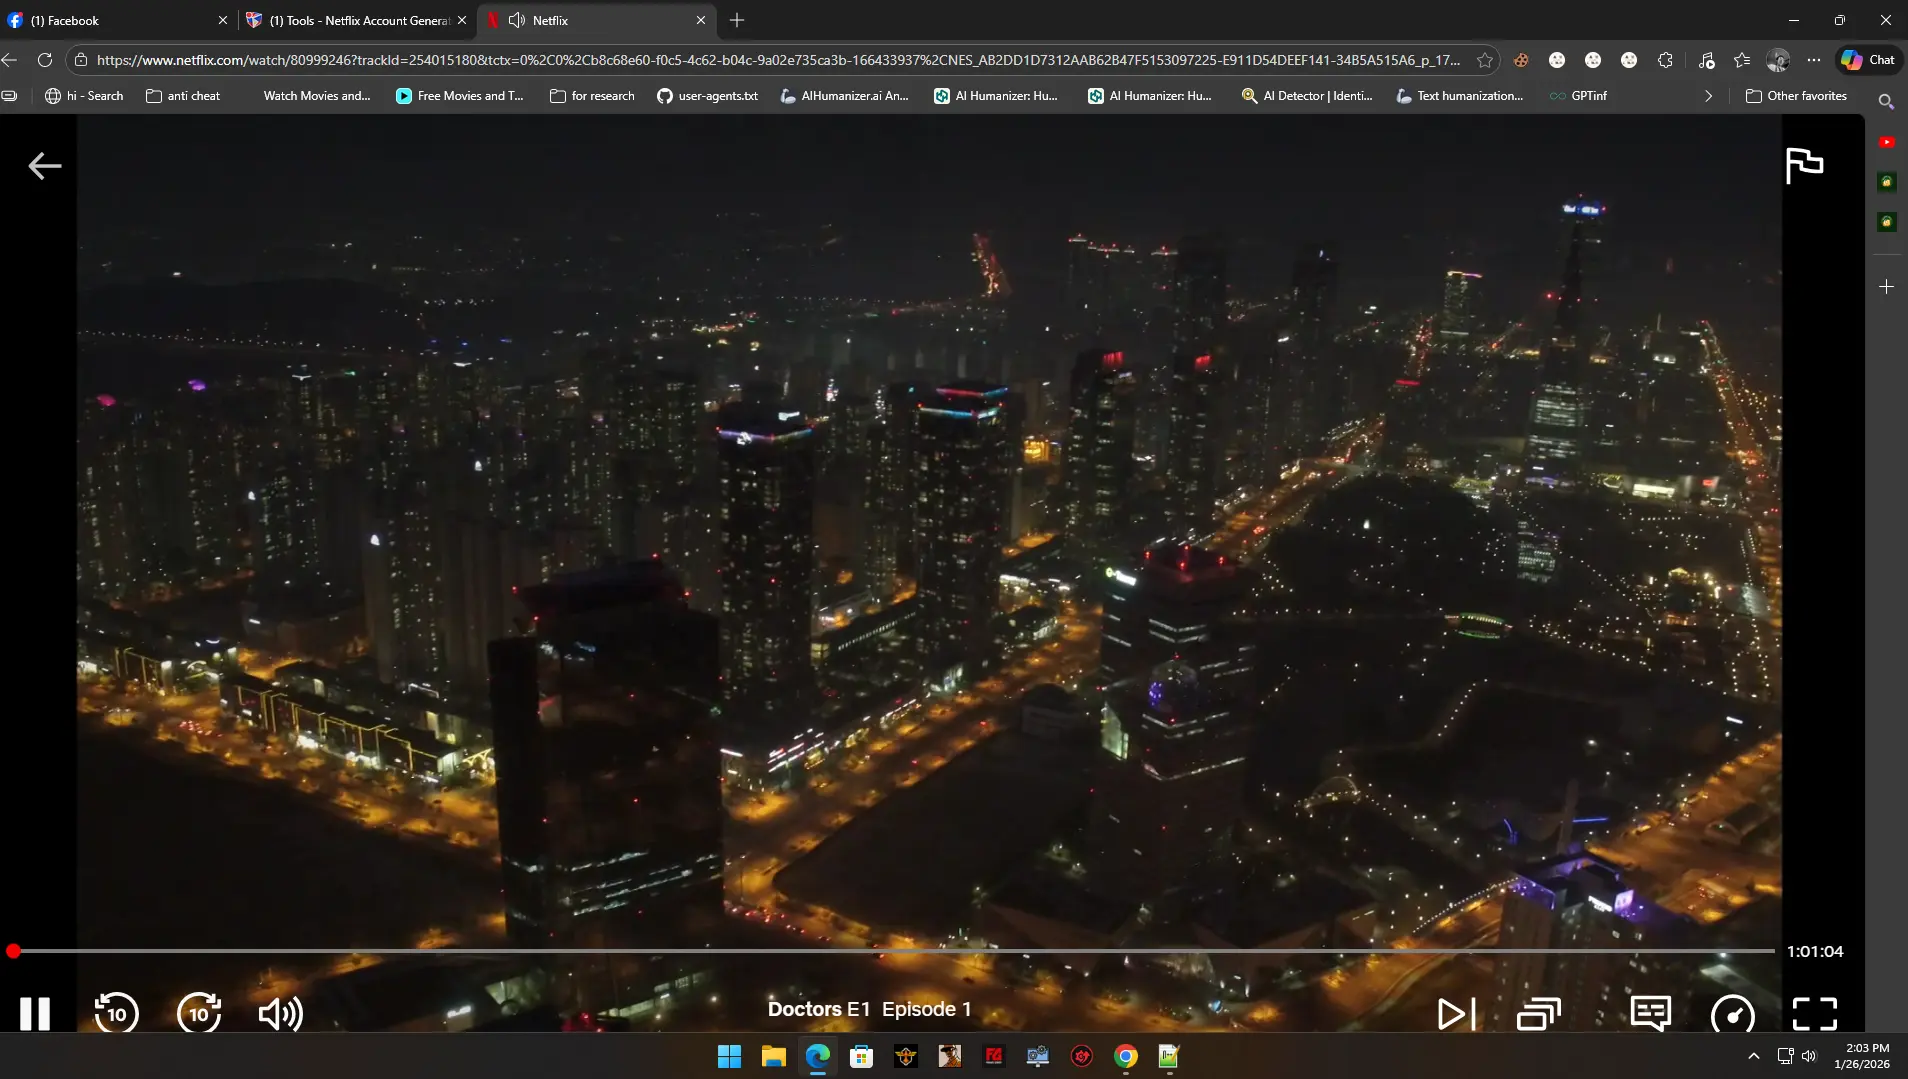View site information lock icon
The height and width of the screenshot is (1079, 1908).
click(81, 60)
